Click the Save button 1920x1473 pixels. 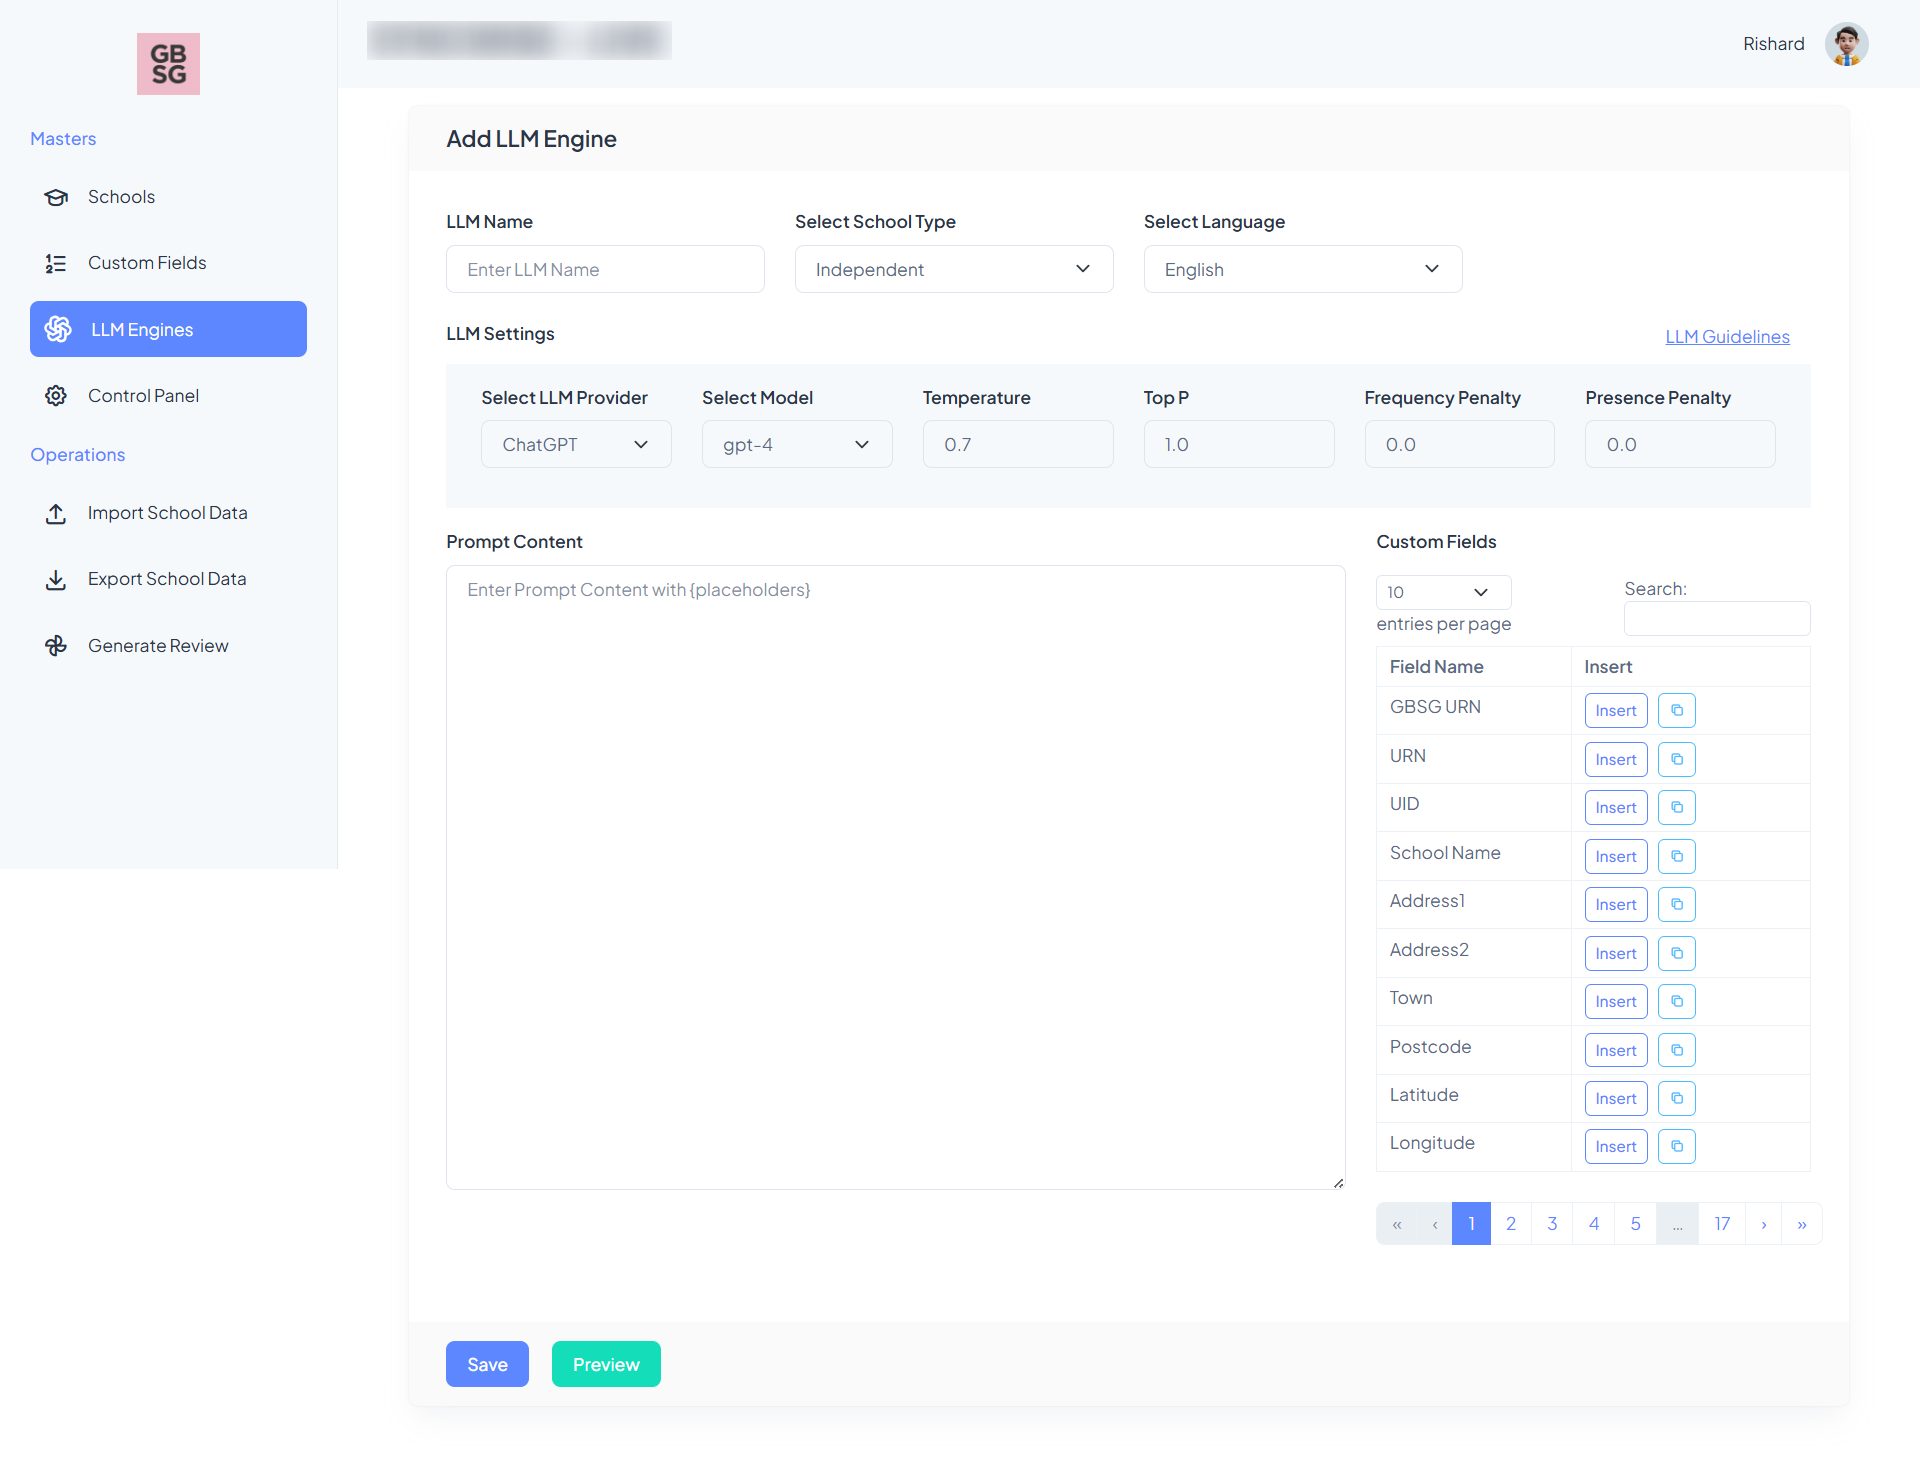click(487, 1364)
